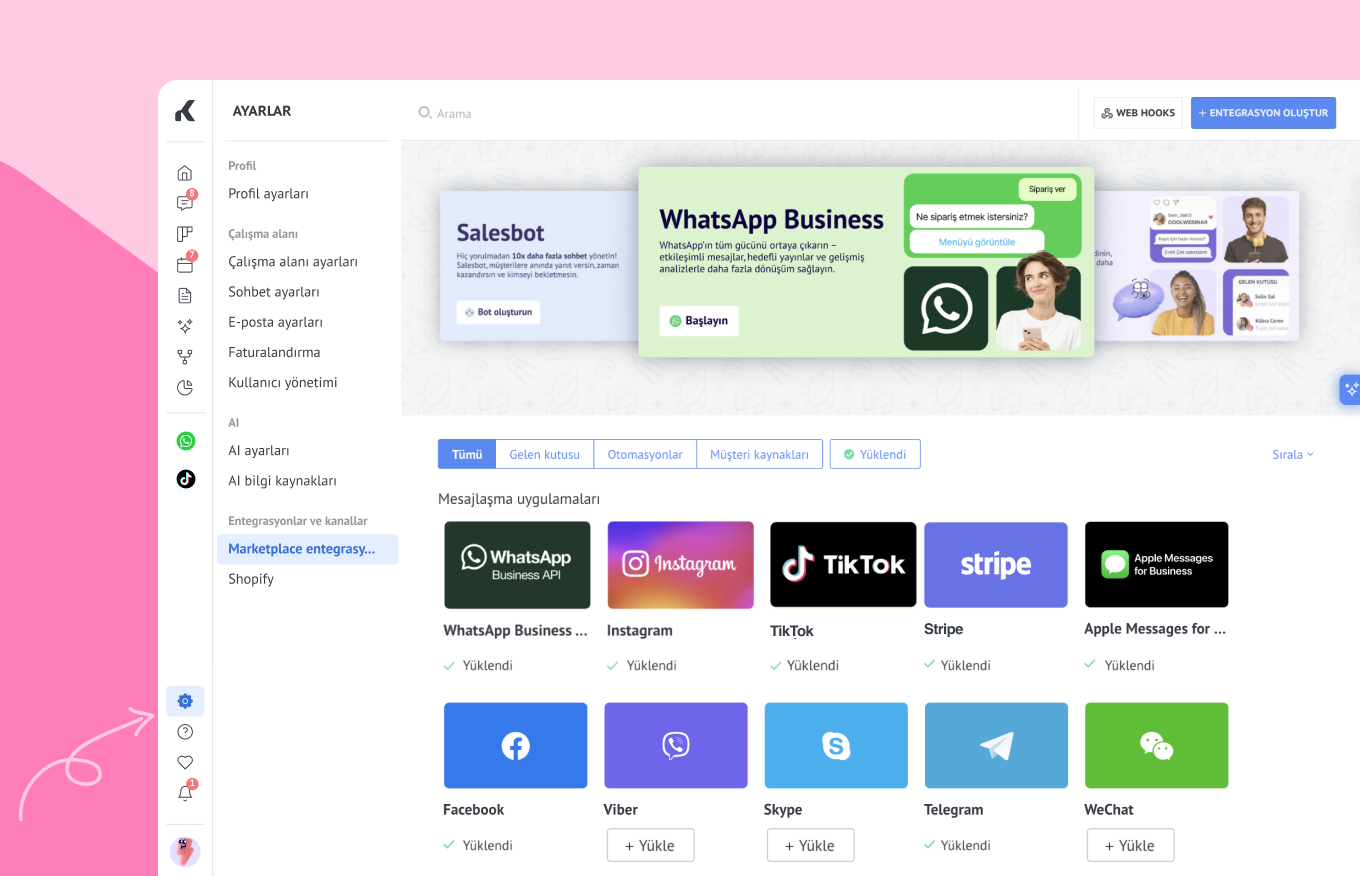Screen dimensions: 1360x876
Task: Click the Entegrasyon Oluştur button
Action: pos(1263,113)
